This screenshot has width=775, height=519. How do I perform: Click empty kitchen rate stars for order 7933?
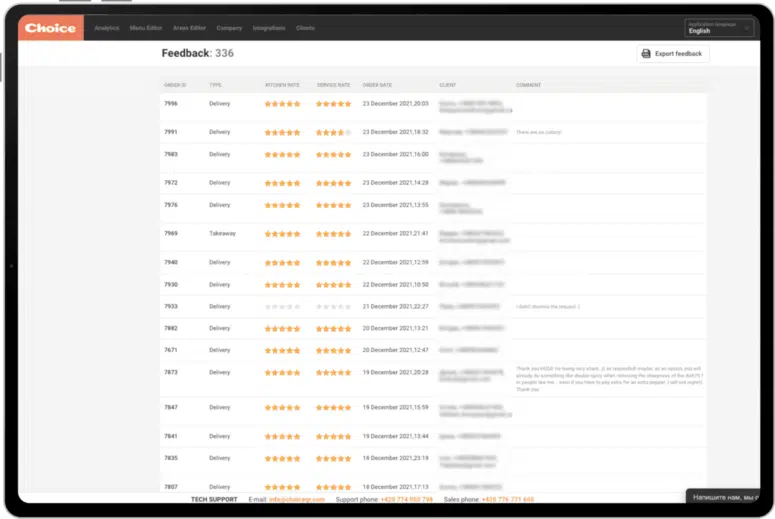click(x=282, y=307)
